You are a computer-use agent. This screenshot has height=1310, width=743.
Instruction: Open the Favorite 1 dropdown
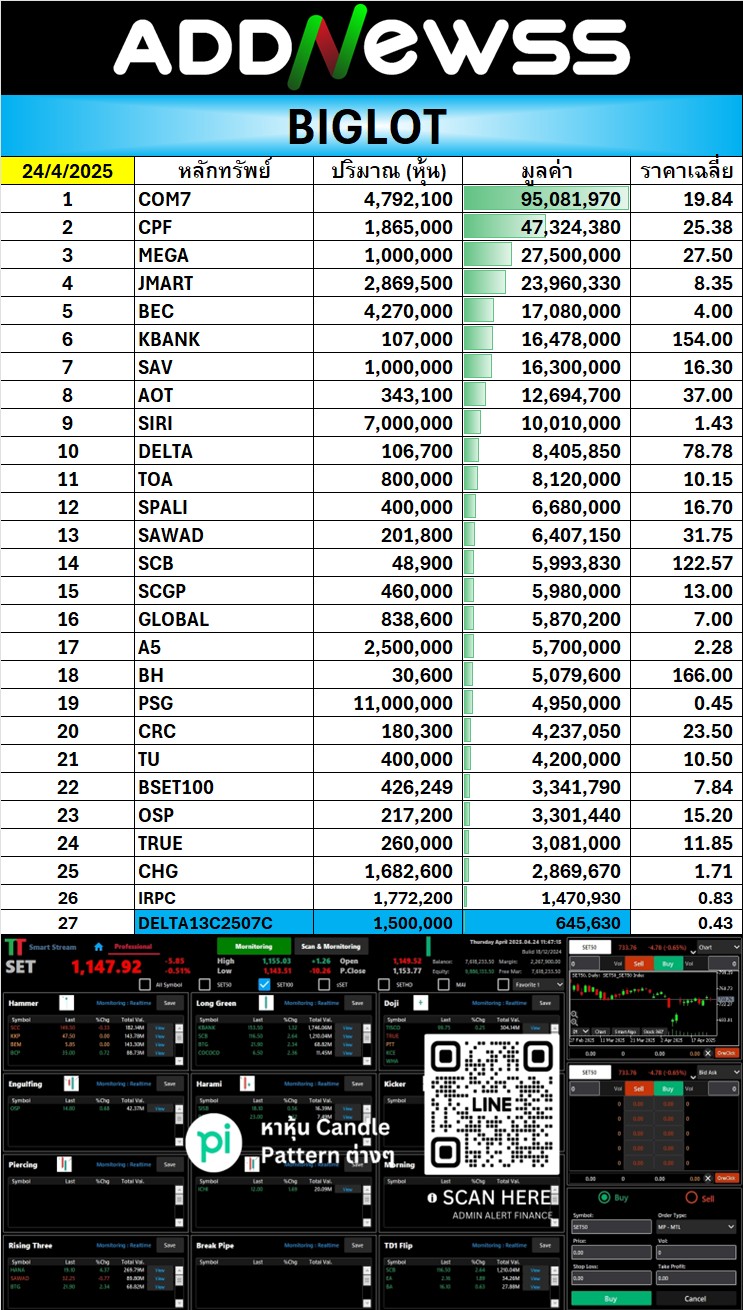539,984
